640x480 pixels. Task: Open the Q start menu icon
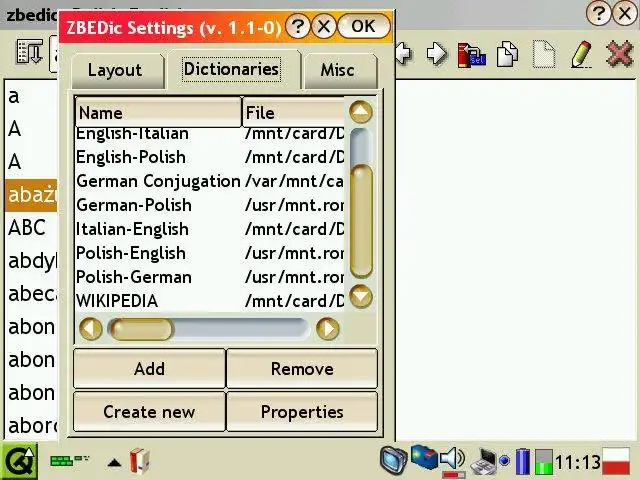coord(19,461)
